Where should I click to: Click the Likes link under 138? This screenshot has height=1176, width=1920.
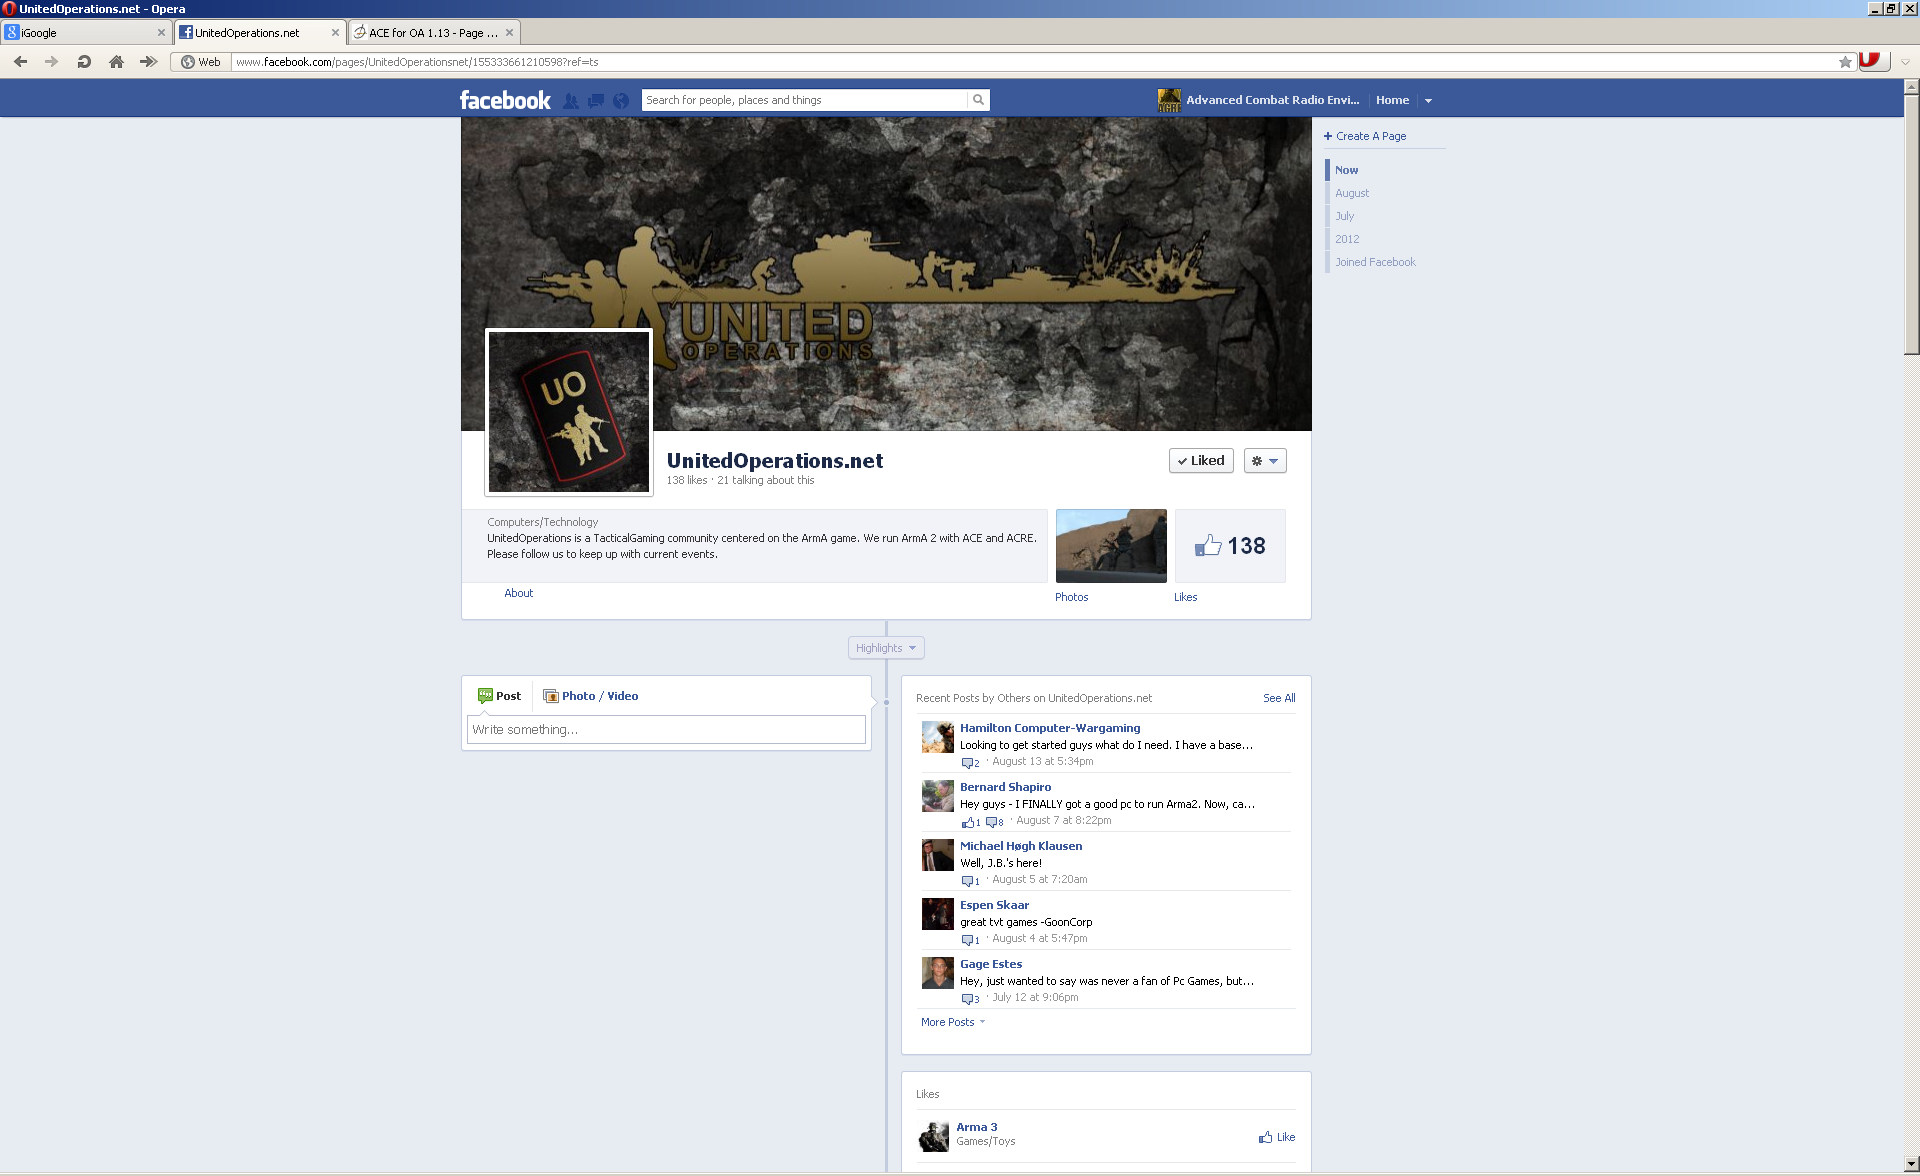(1185, 597)
